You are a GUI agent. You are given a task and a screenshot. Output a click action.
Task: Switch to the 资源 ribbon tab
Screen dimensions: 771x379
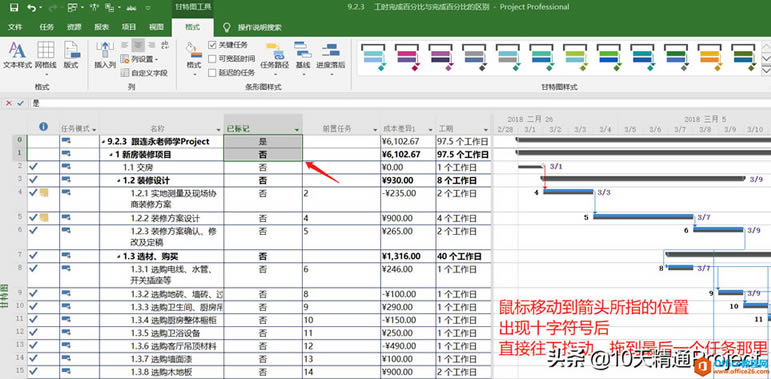pyautogui.click(x=74, y=28)
